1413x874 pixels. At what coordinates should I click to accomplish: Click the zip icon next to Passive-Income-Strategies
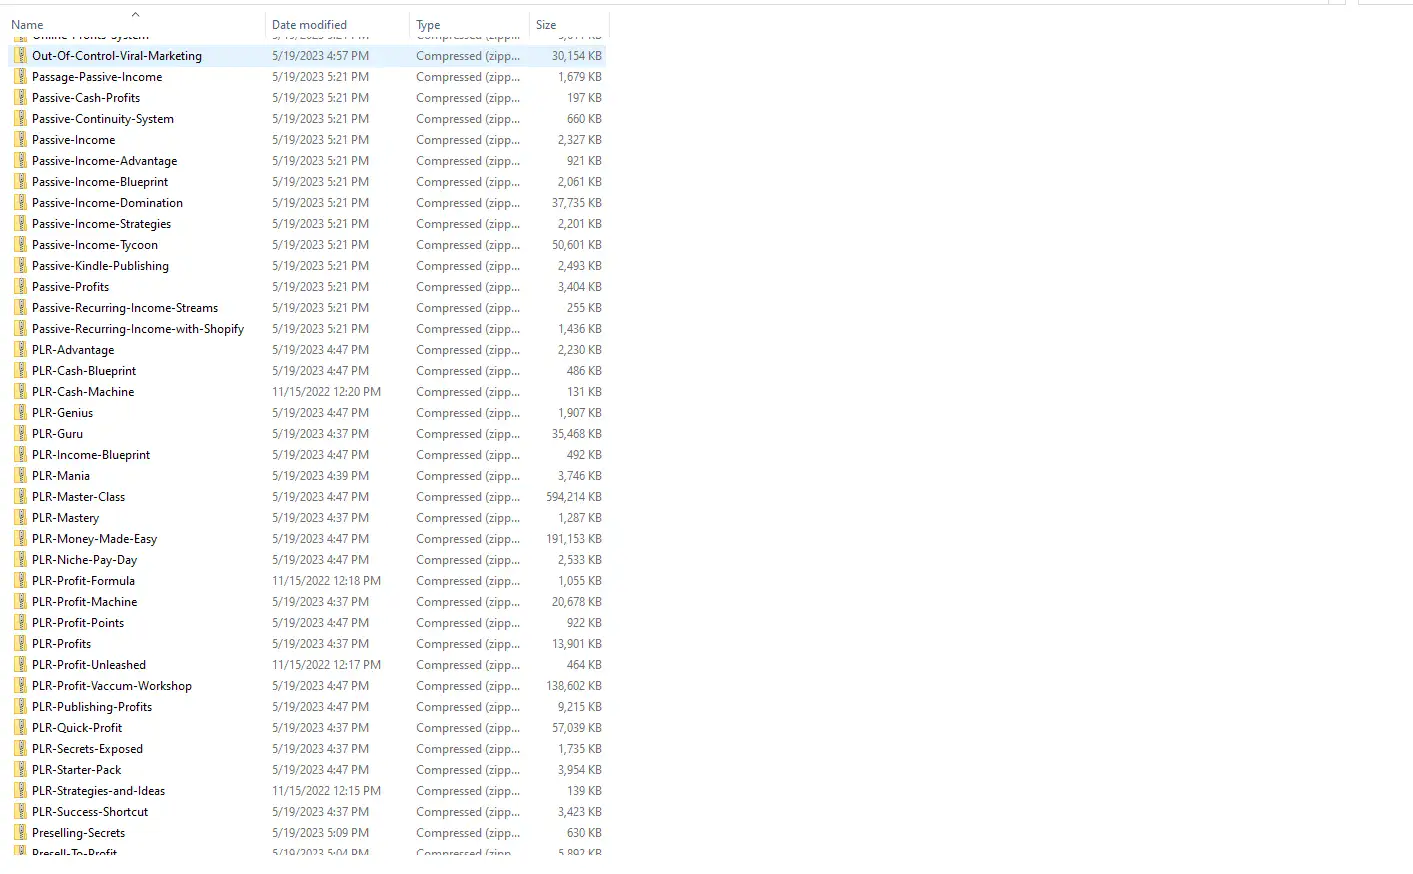tap(20, 223)
